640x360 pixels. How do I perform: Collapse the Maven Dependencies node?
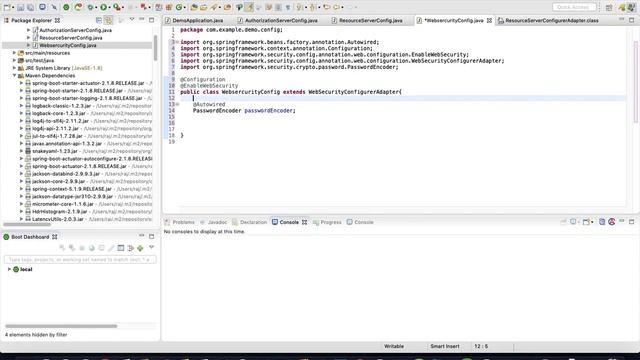tap(14, 76)
